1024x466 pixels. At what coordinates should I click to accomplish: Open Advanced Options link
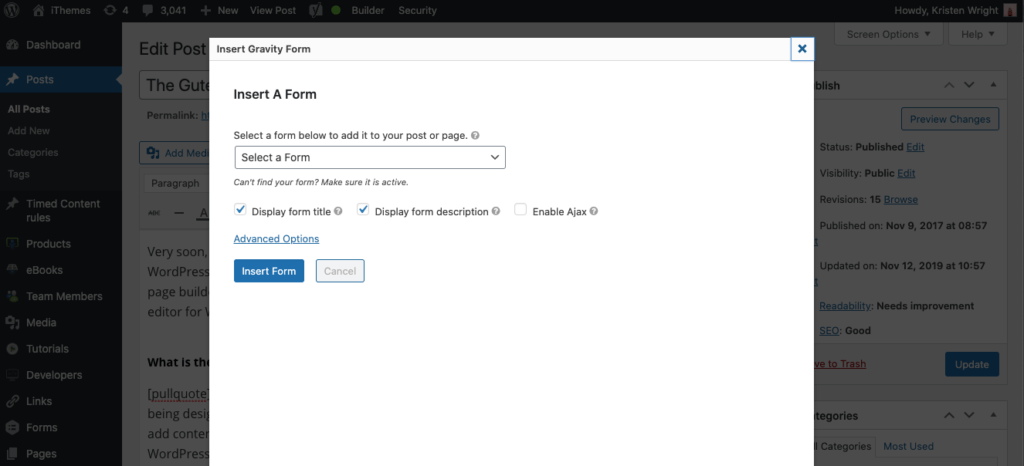[276, 239]
